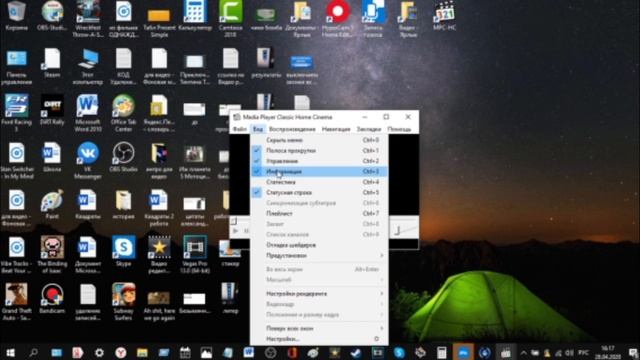Uncheck the highlighted Информация entry

[x=319, y=171]
